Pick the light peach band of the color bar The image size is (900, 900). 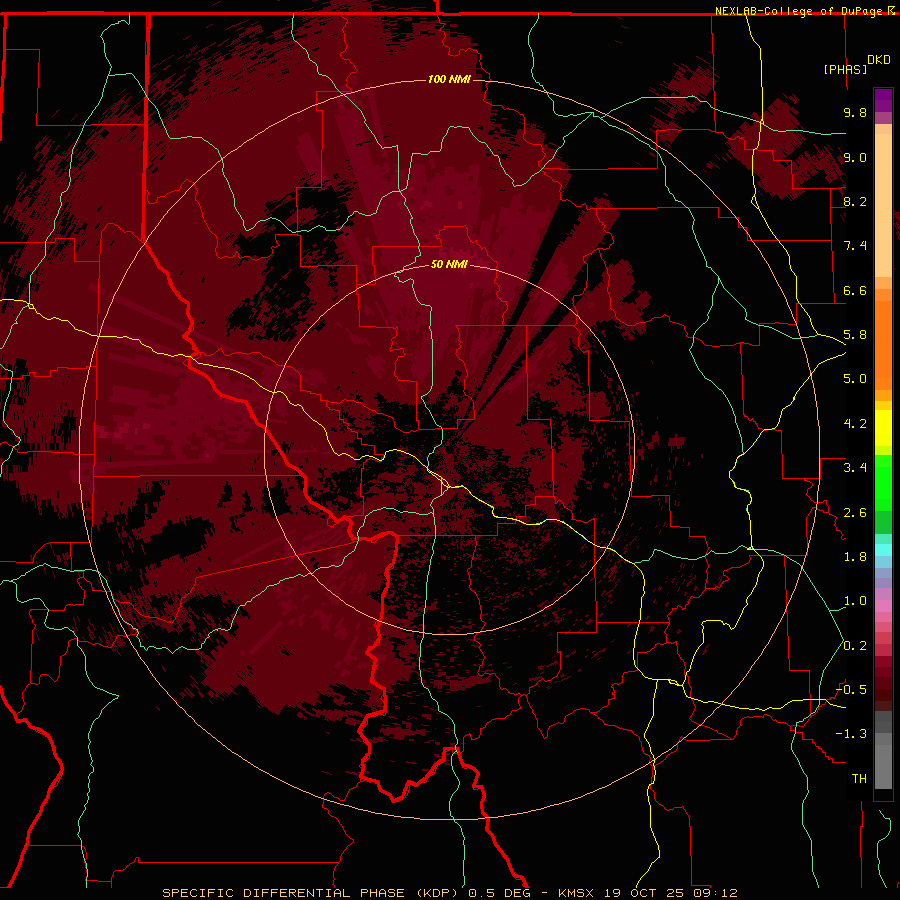pyautogui.click(x=883, y=205)
